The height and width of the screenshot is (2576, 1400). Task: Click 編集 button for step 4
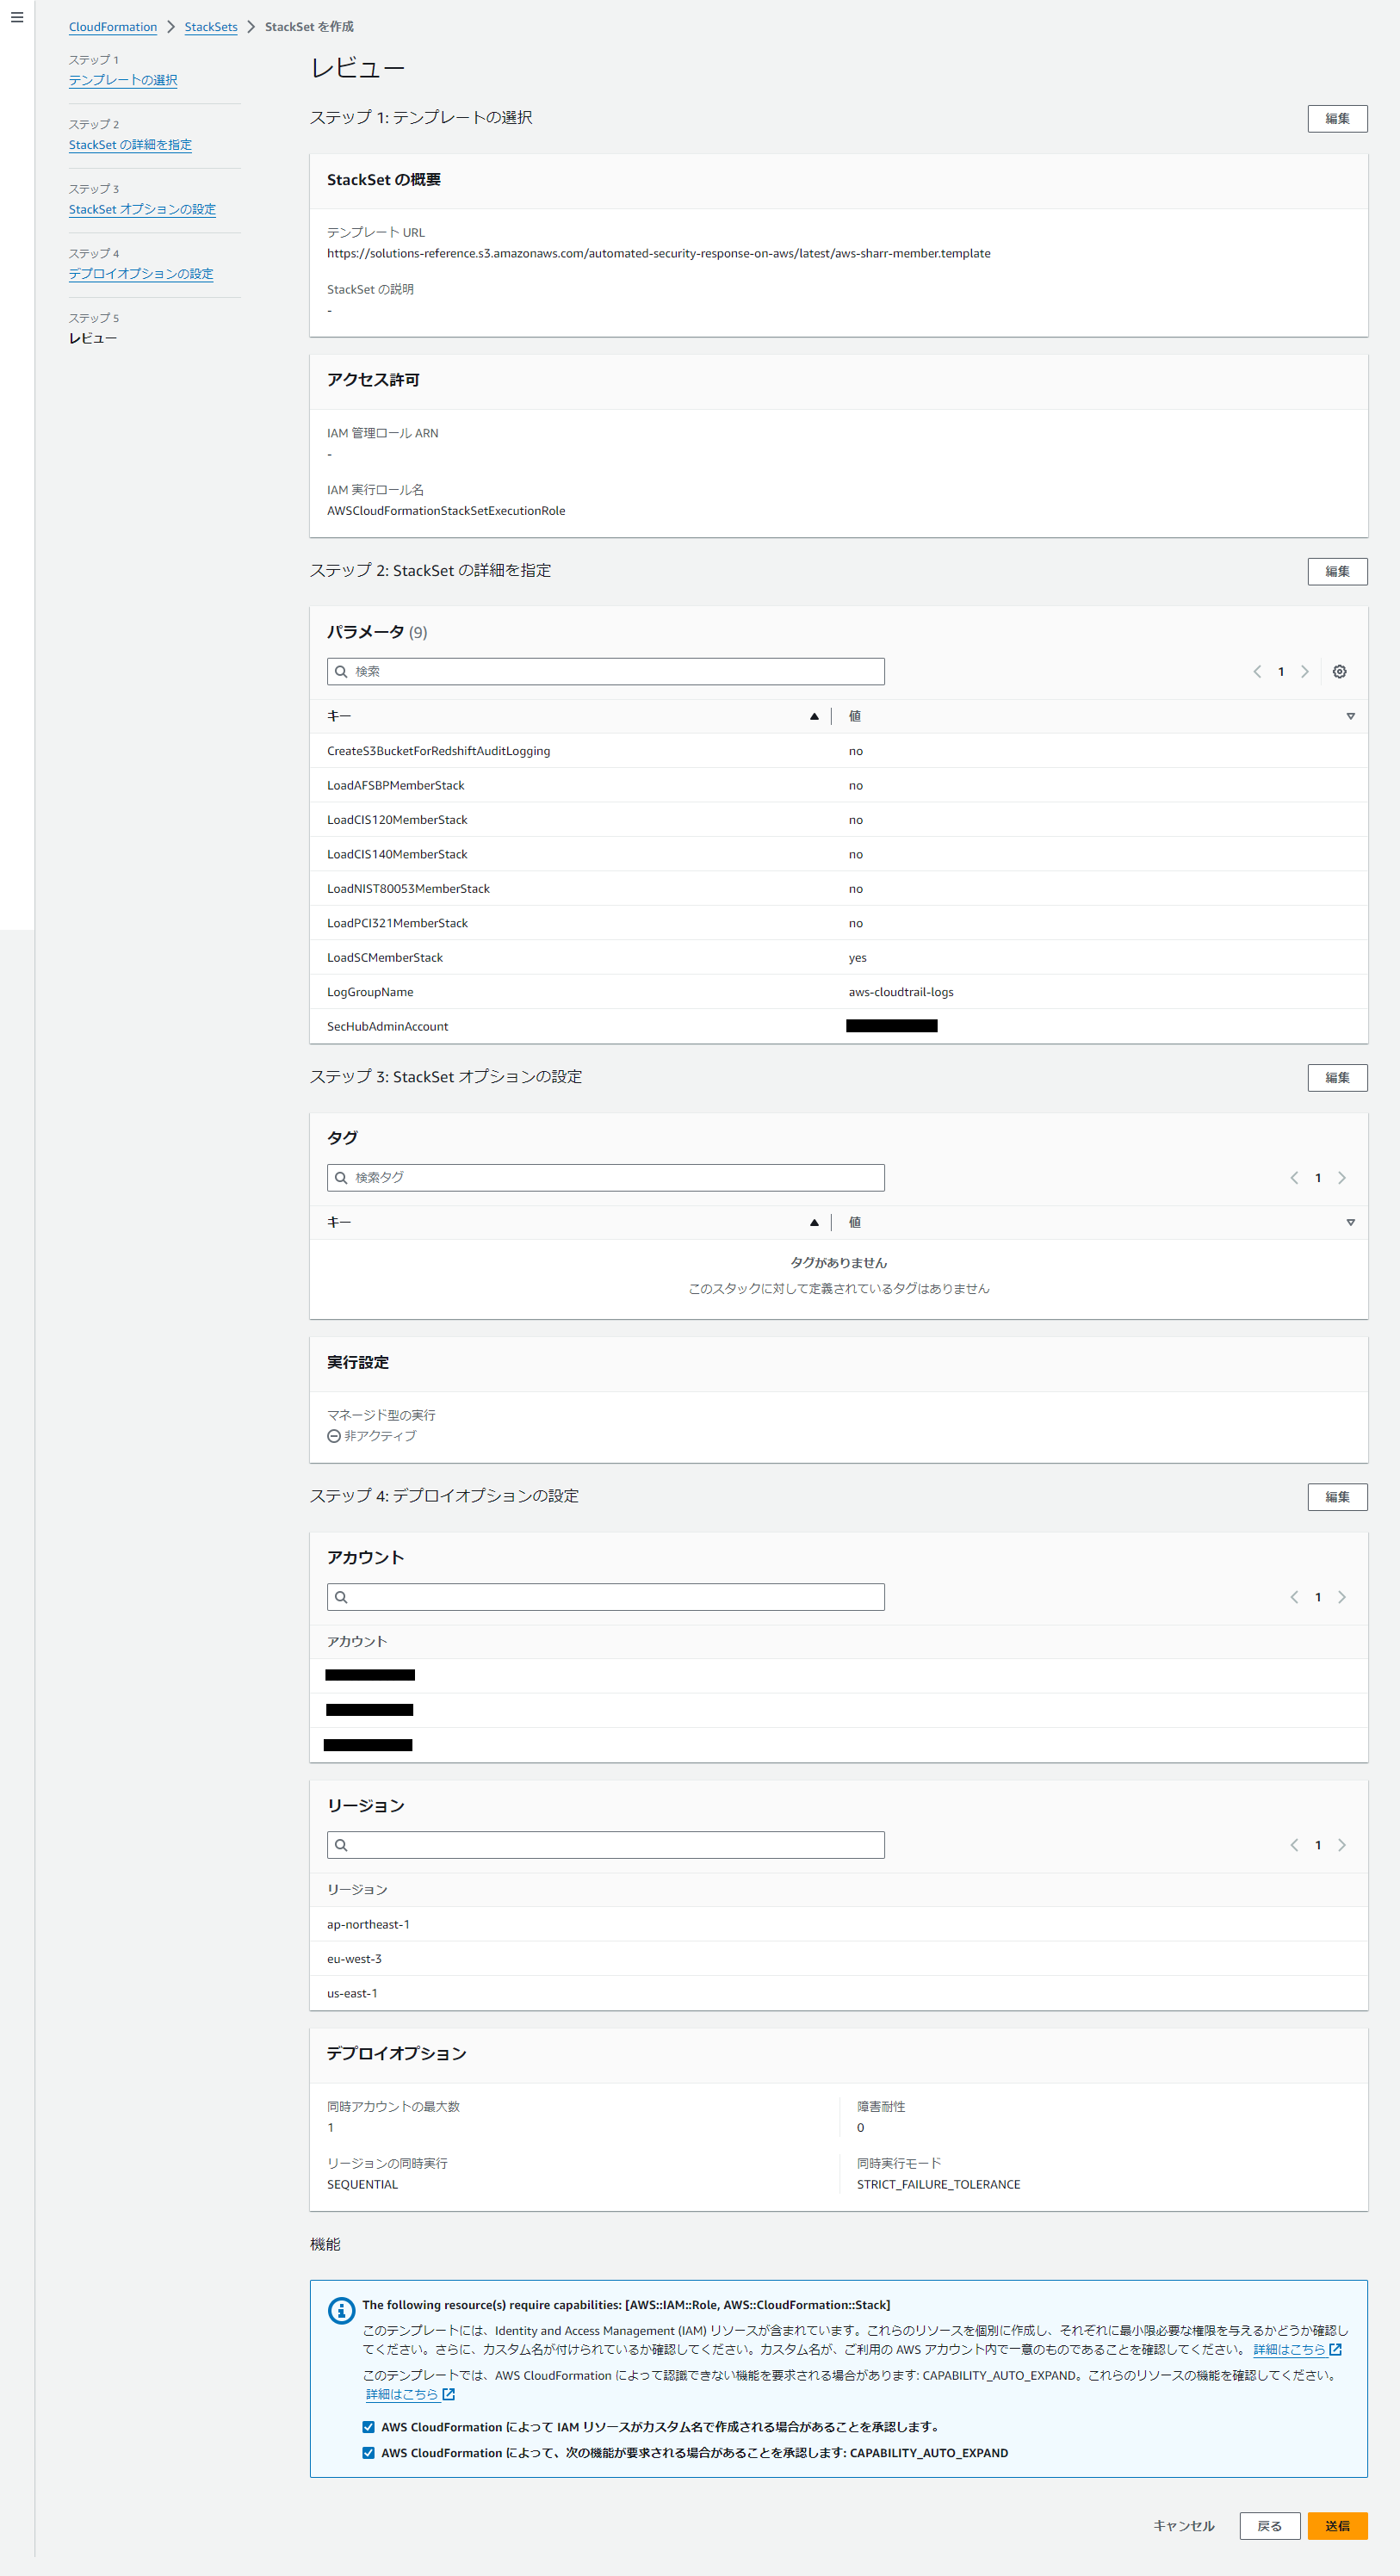(x=1337, y=1497)
